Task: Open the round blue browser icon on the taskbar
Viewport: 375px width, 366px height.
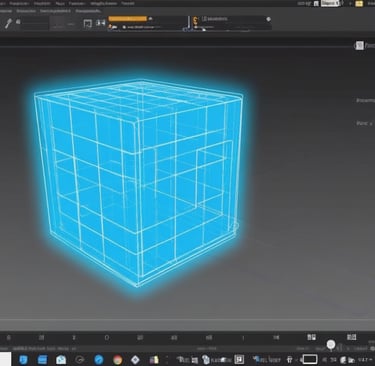Action: 99,360
